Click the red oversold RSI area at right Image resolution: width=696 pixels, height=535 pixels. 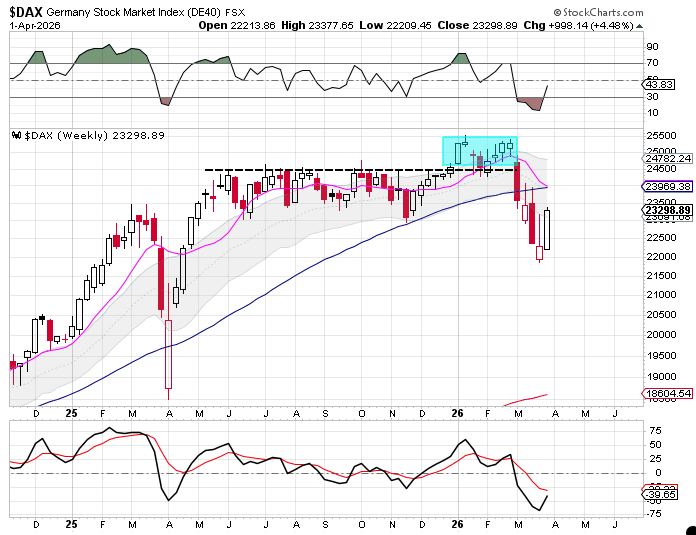pos(528,103)
